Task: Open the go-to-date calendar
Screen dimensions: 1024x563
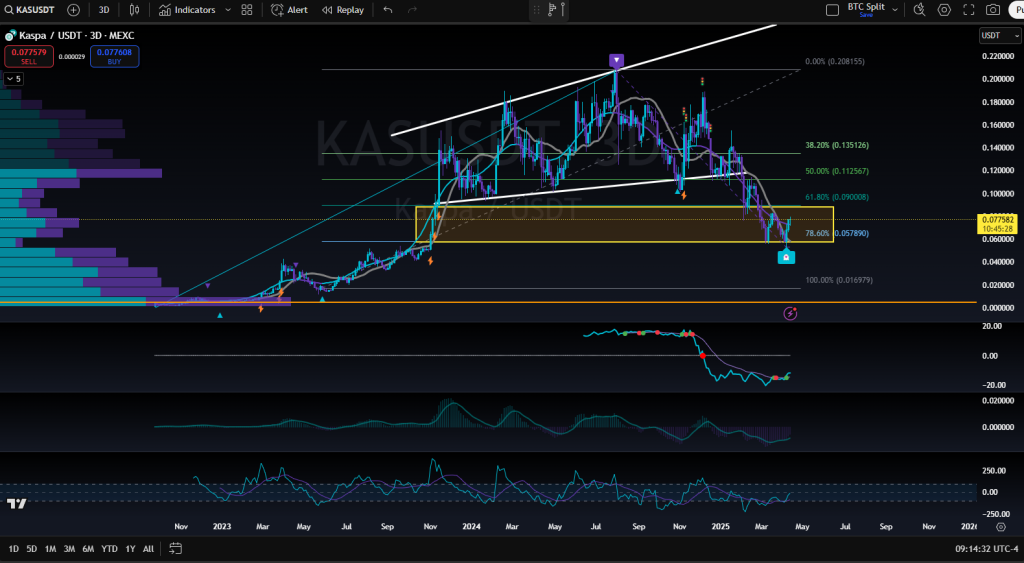Action: pyautogui.click(x=175, y=549)
